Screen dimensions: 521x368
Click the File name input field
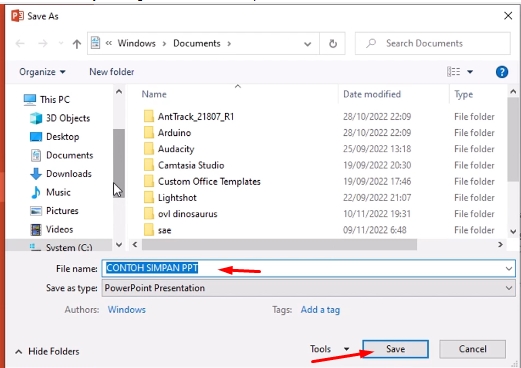pos(308,268)
